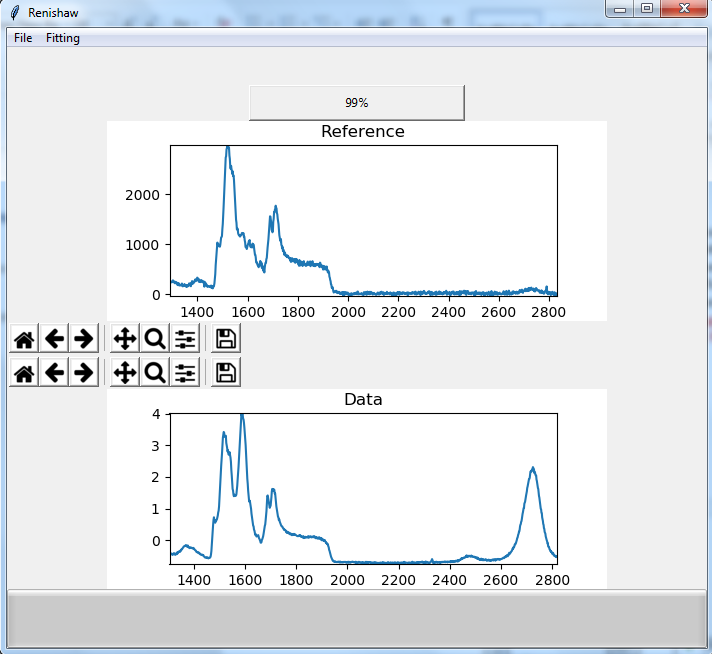Save figure using upper toolbar disk icon

tap(226, 338)
